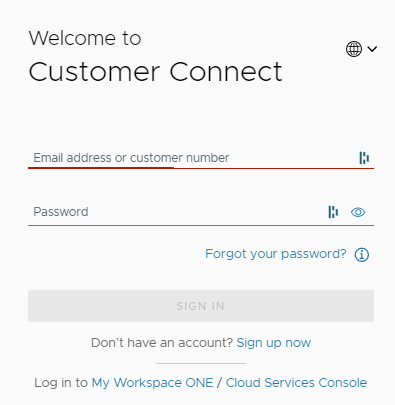The width and height of the screenshot is (395, 405).
Task: Focus the Email address or customer number field
Action: 201,158
